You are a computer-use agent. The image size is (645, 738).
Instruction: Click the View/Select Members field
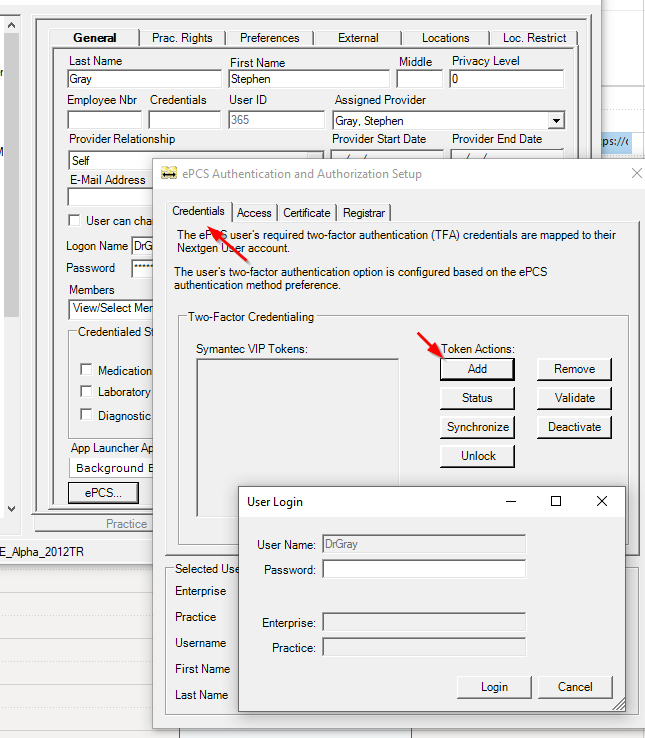point(111,308)
